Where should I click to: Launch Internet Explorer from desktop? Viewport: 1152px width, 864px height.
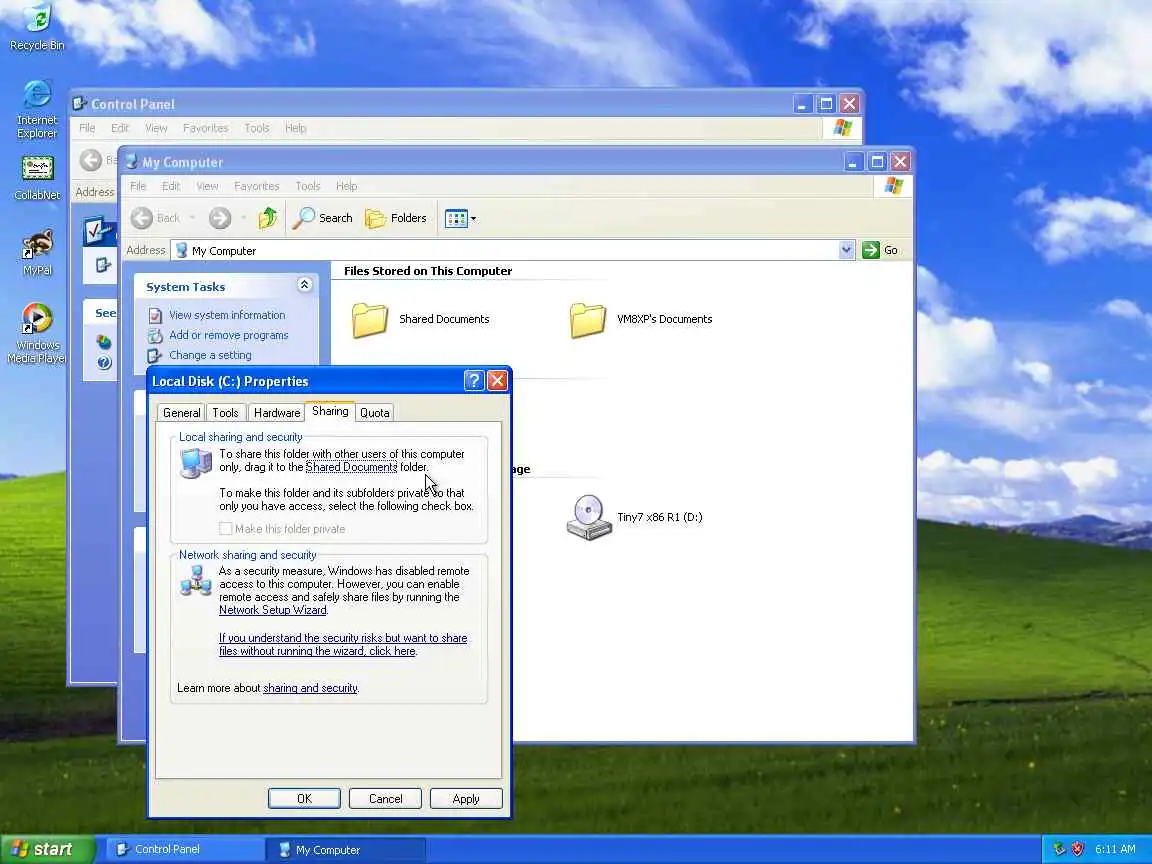pos(37,109)
